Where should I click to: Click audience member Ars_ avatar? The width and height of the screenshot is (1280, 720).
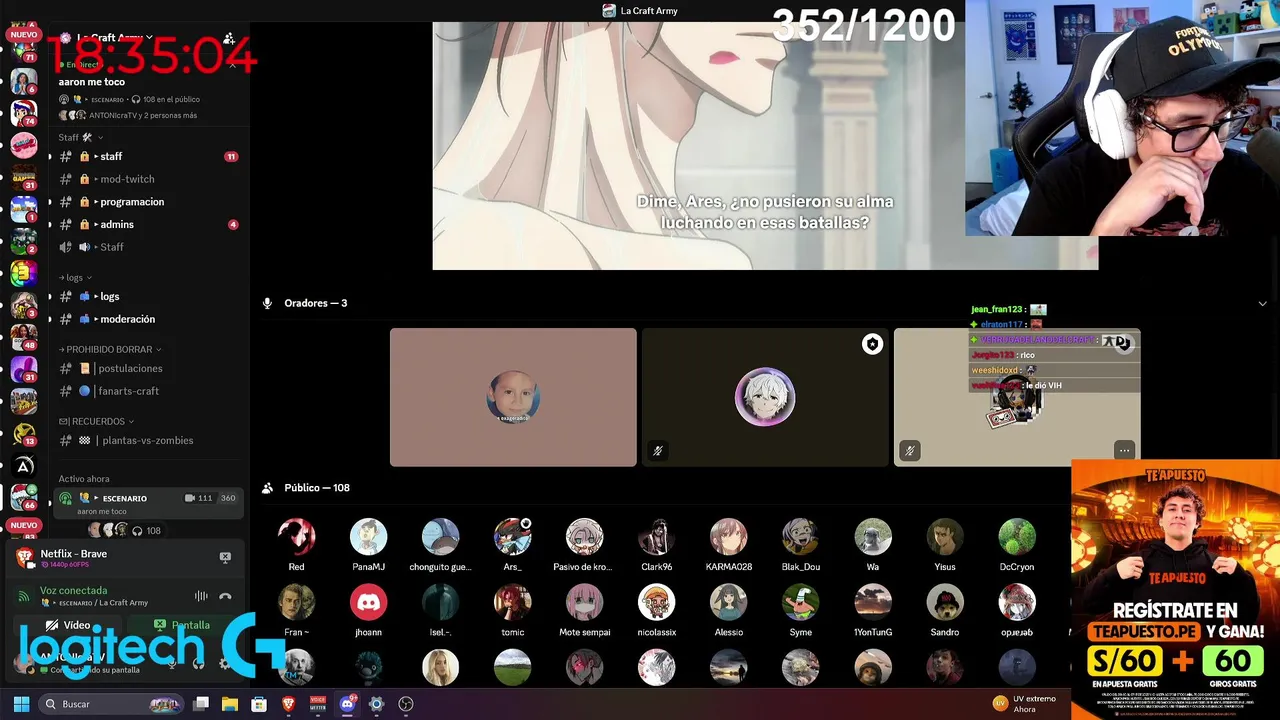[512, 537]
